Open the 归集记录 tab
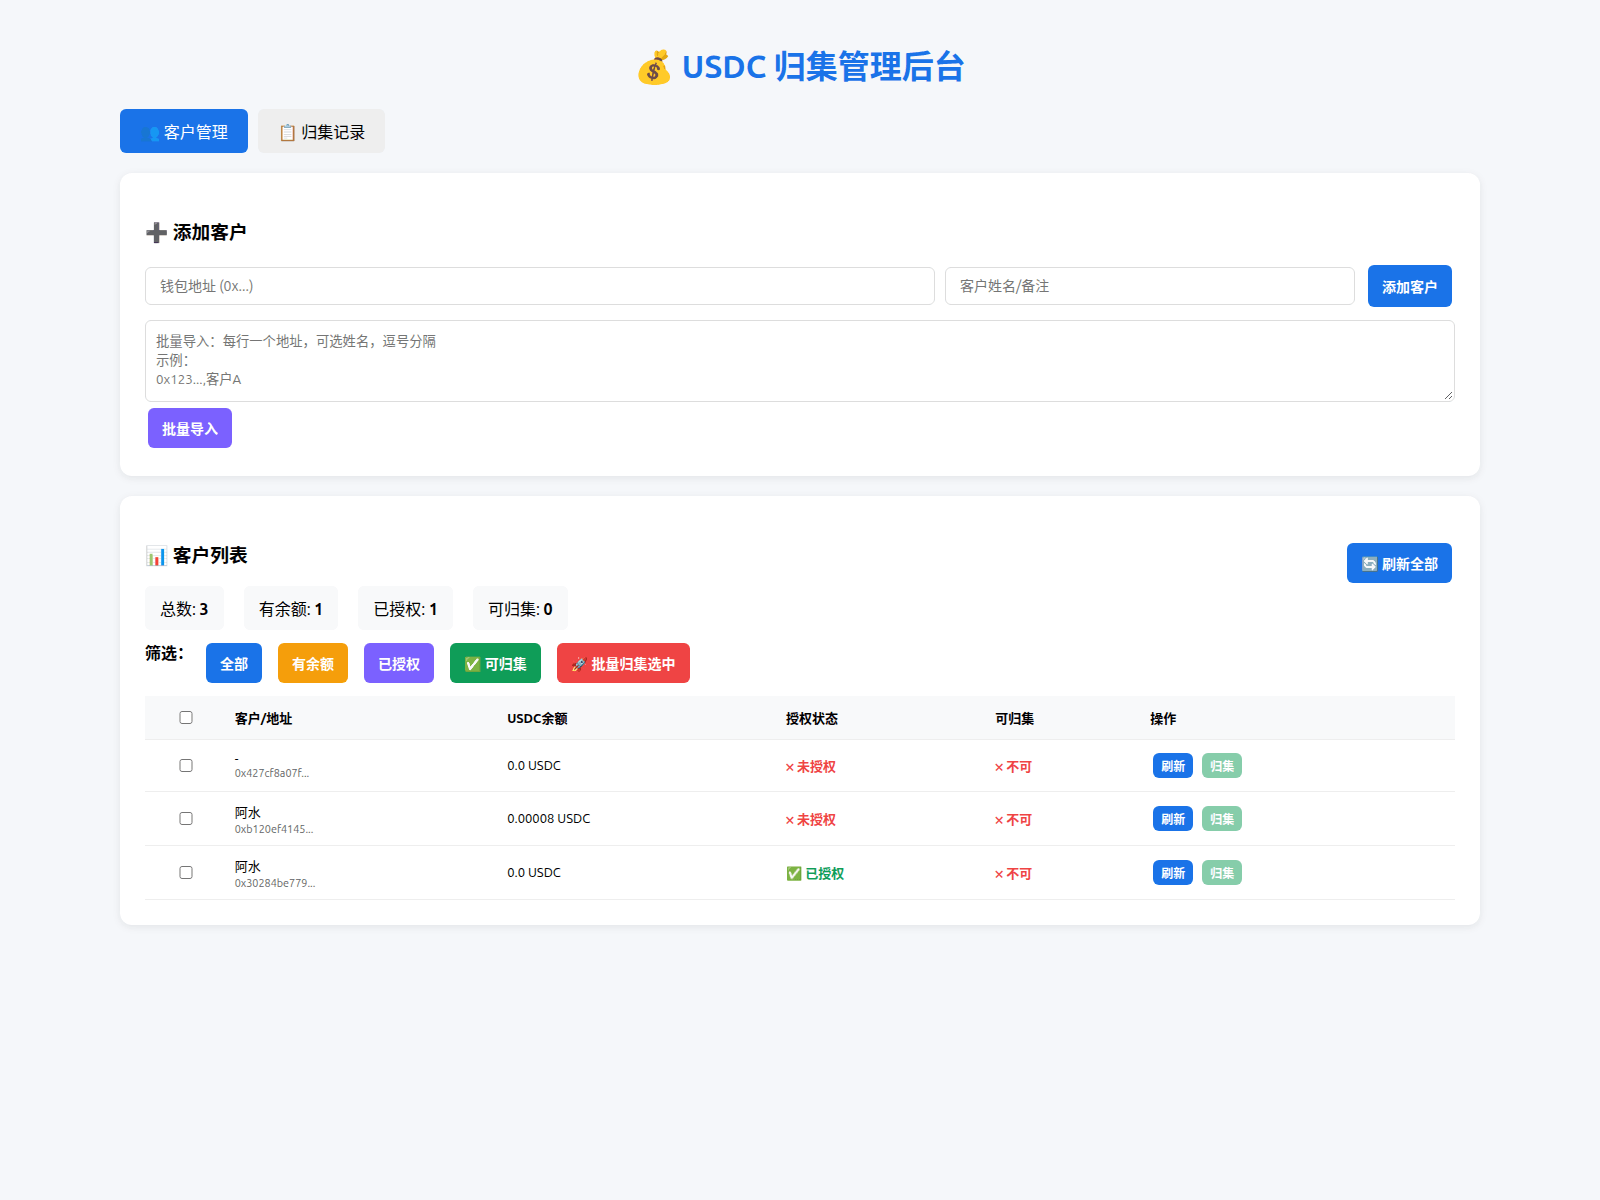This screenshot has width=1600, height=1200. 321,131
